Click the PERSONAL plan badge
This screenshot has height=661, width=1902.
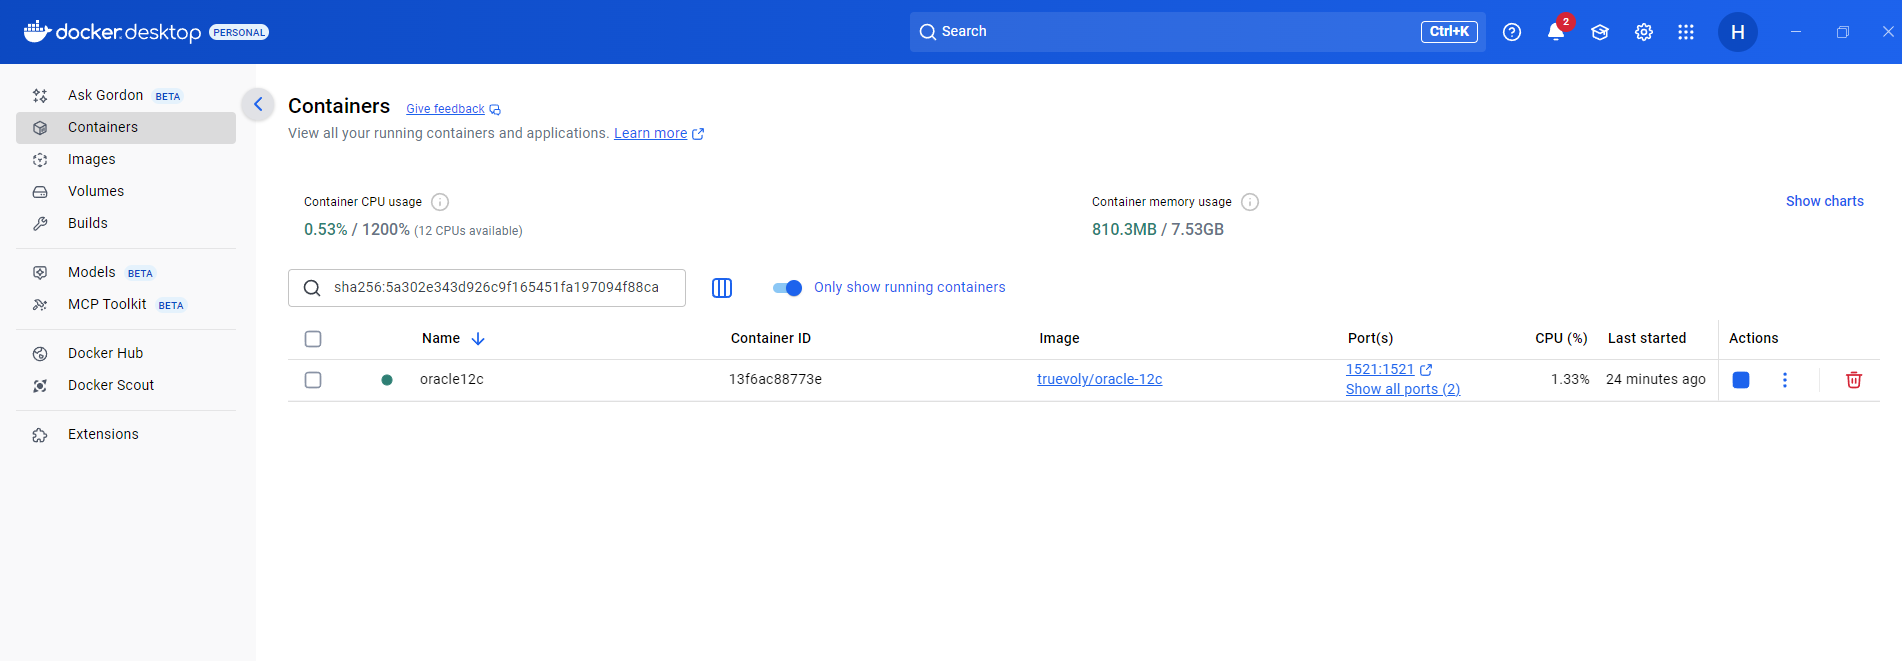pos(239,32)
